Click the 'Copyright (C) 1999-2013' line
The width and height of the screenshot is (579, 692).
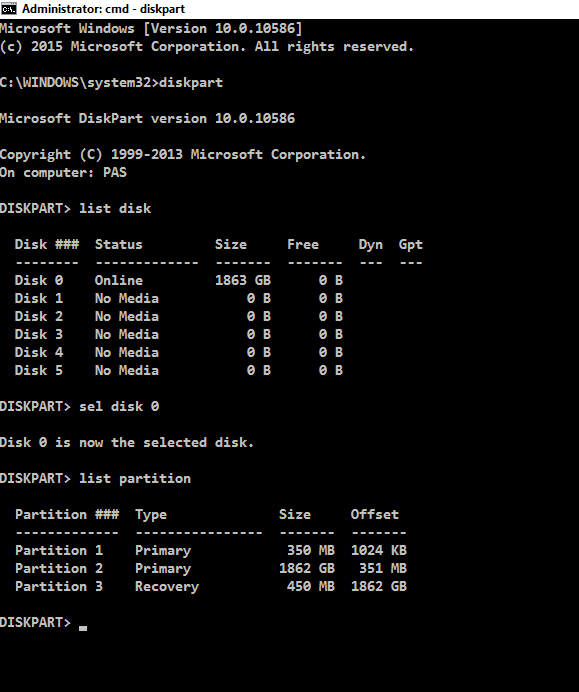click(x=183, y=155)
